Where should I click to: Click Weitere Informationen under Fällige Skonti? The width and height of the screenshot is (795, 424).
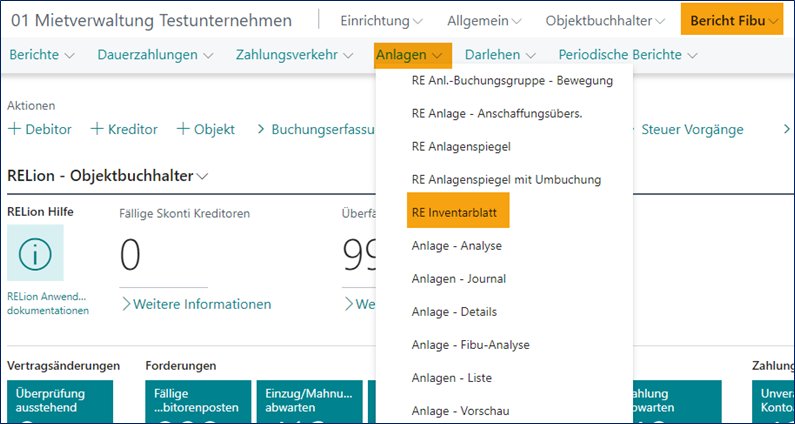pos(195,304)
